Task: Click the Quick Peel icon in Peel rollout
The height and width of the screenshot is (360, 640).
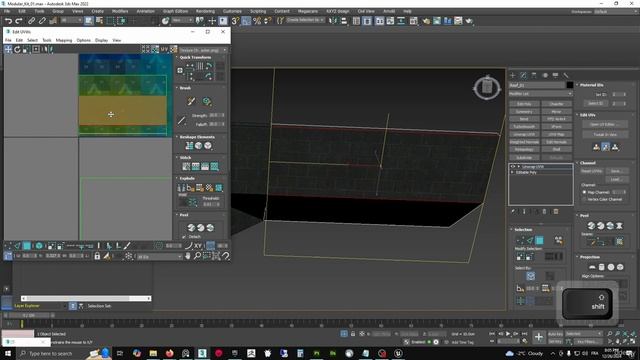Action: pos(591,225)
